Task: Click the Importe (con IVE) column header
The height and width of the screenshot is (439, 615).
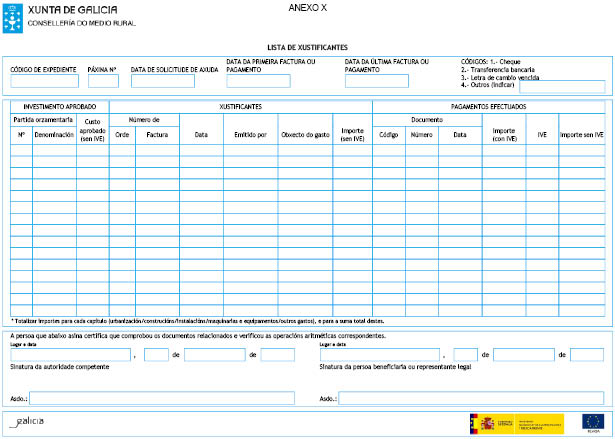Action: pos(504,135)
